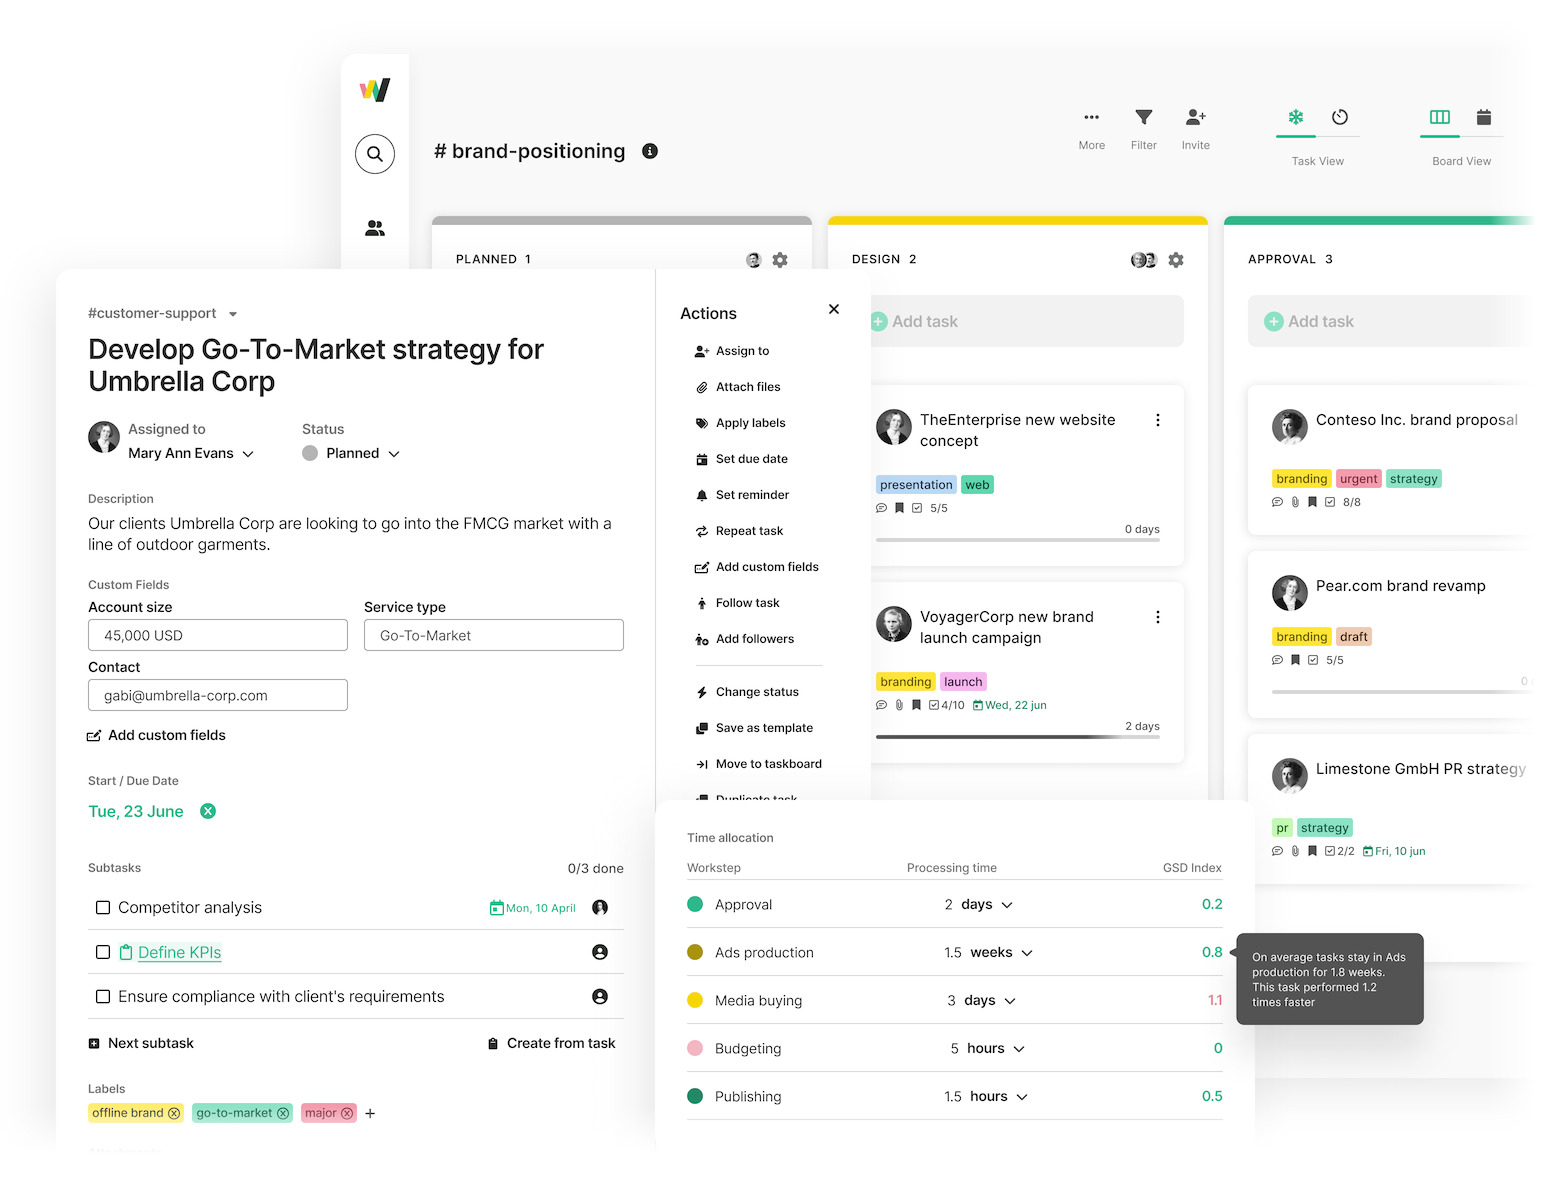
Task: Open Design column settings gear
Action: coord(1176,260)
